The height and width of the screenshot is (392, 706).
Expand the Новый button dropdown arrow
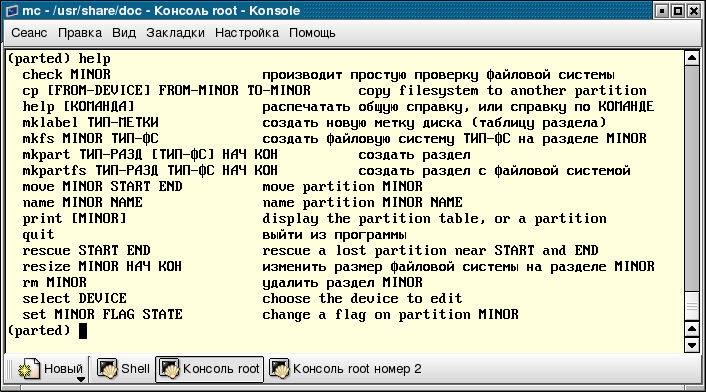pyautogui.click(x=81, y=379)
